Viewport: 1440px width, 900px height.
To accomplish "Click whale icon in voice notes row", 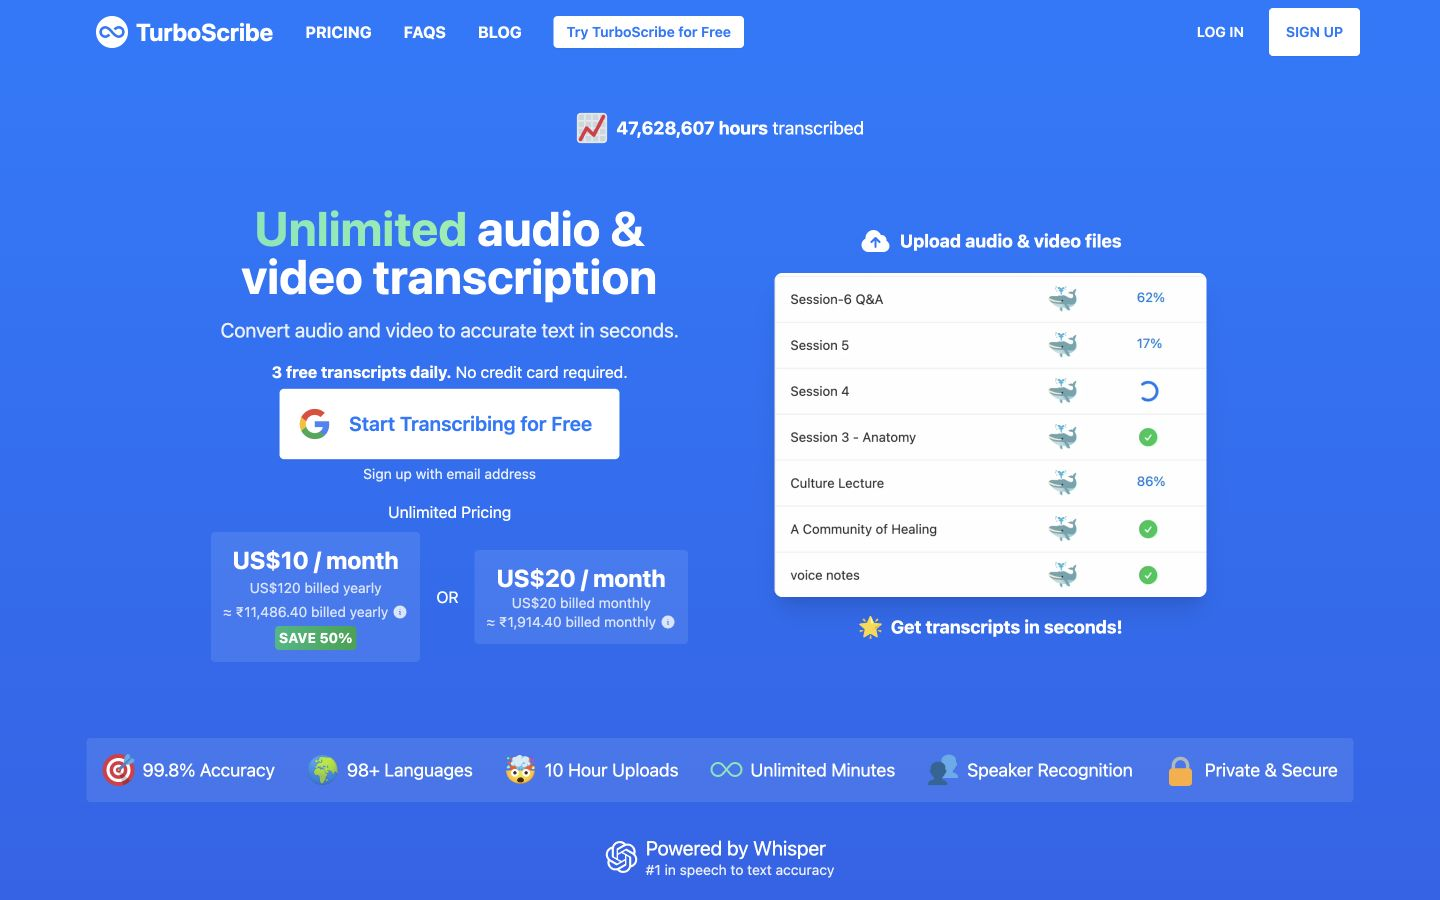I will 1062,574.
